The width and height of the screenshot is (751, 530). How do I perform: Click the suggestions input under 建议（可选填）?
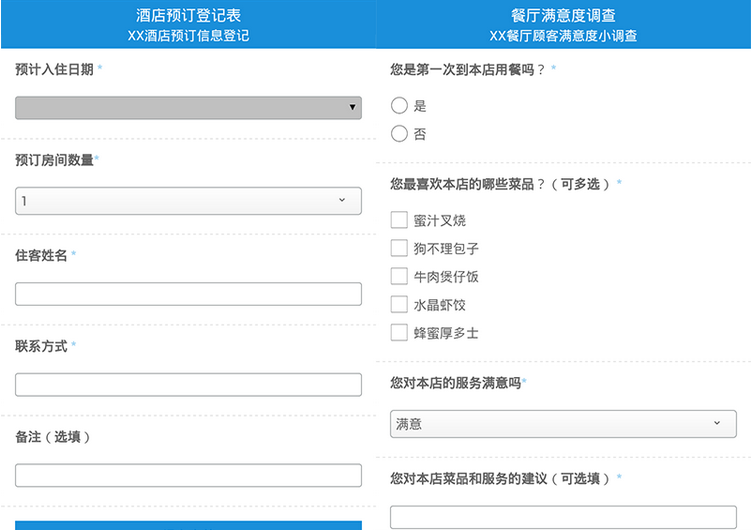click(563, 517)
